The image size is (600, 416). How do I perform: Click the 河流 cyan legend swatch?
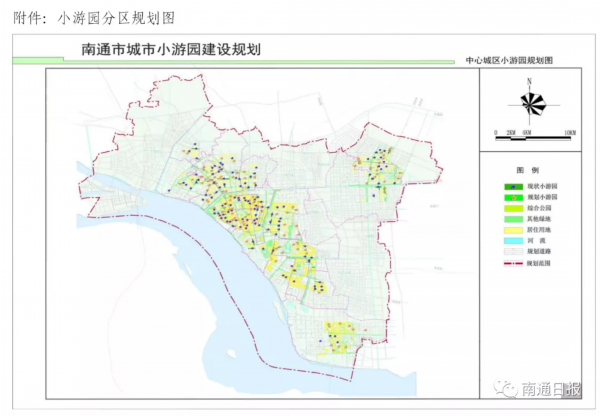pos(511,241)
